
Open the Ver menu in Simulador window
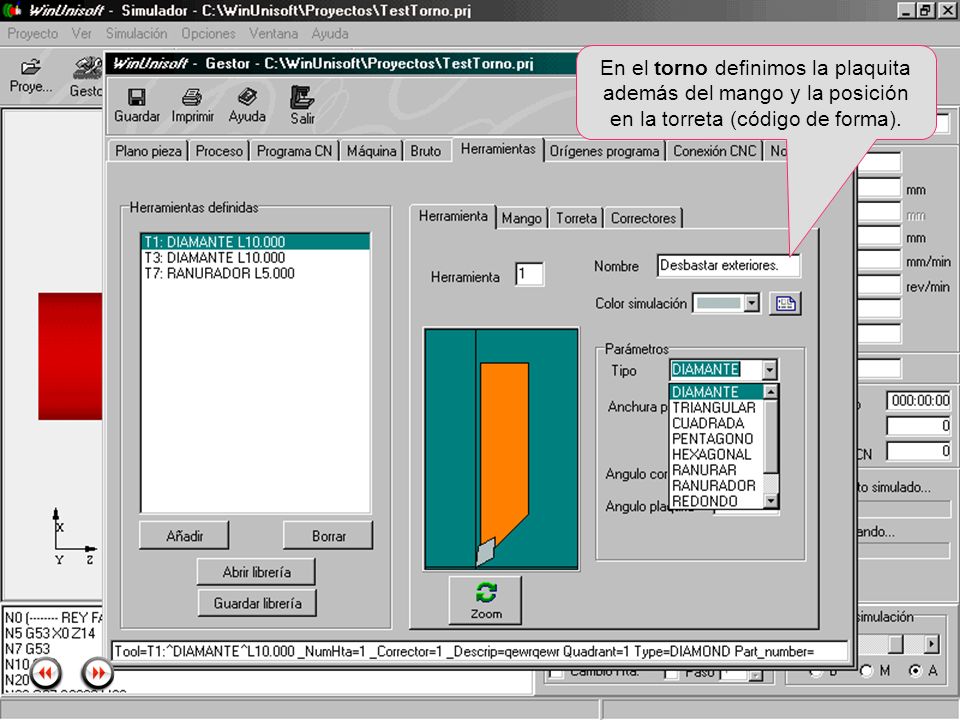[x=81, y=34]
